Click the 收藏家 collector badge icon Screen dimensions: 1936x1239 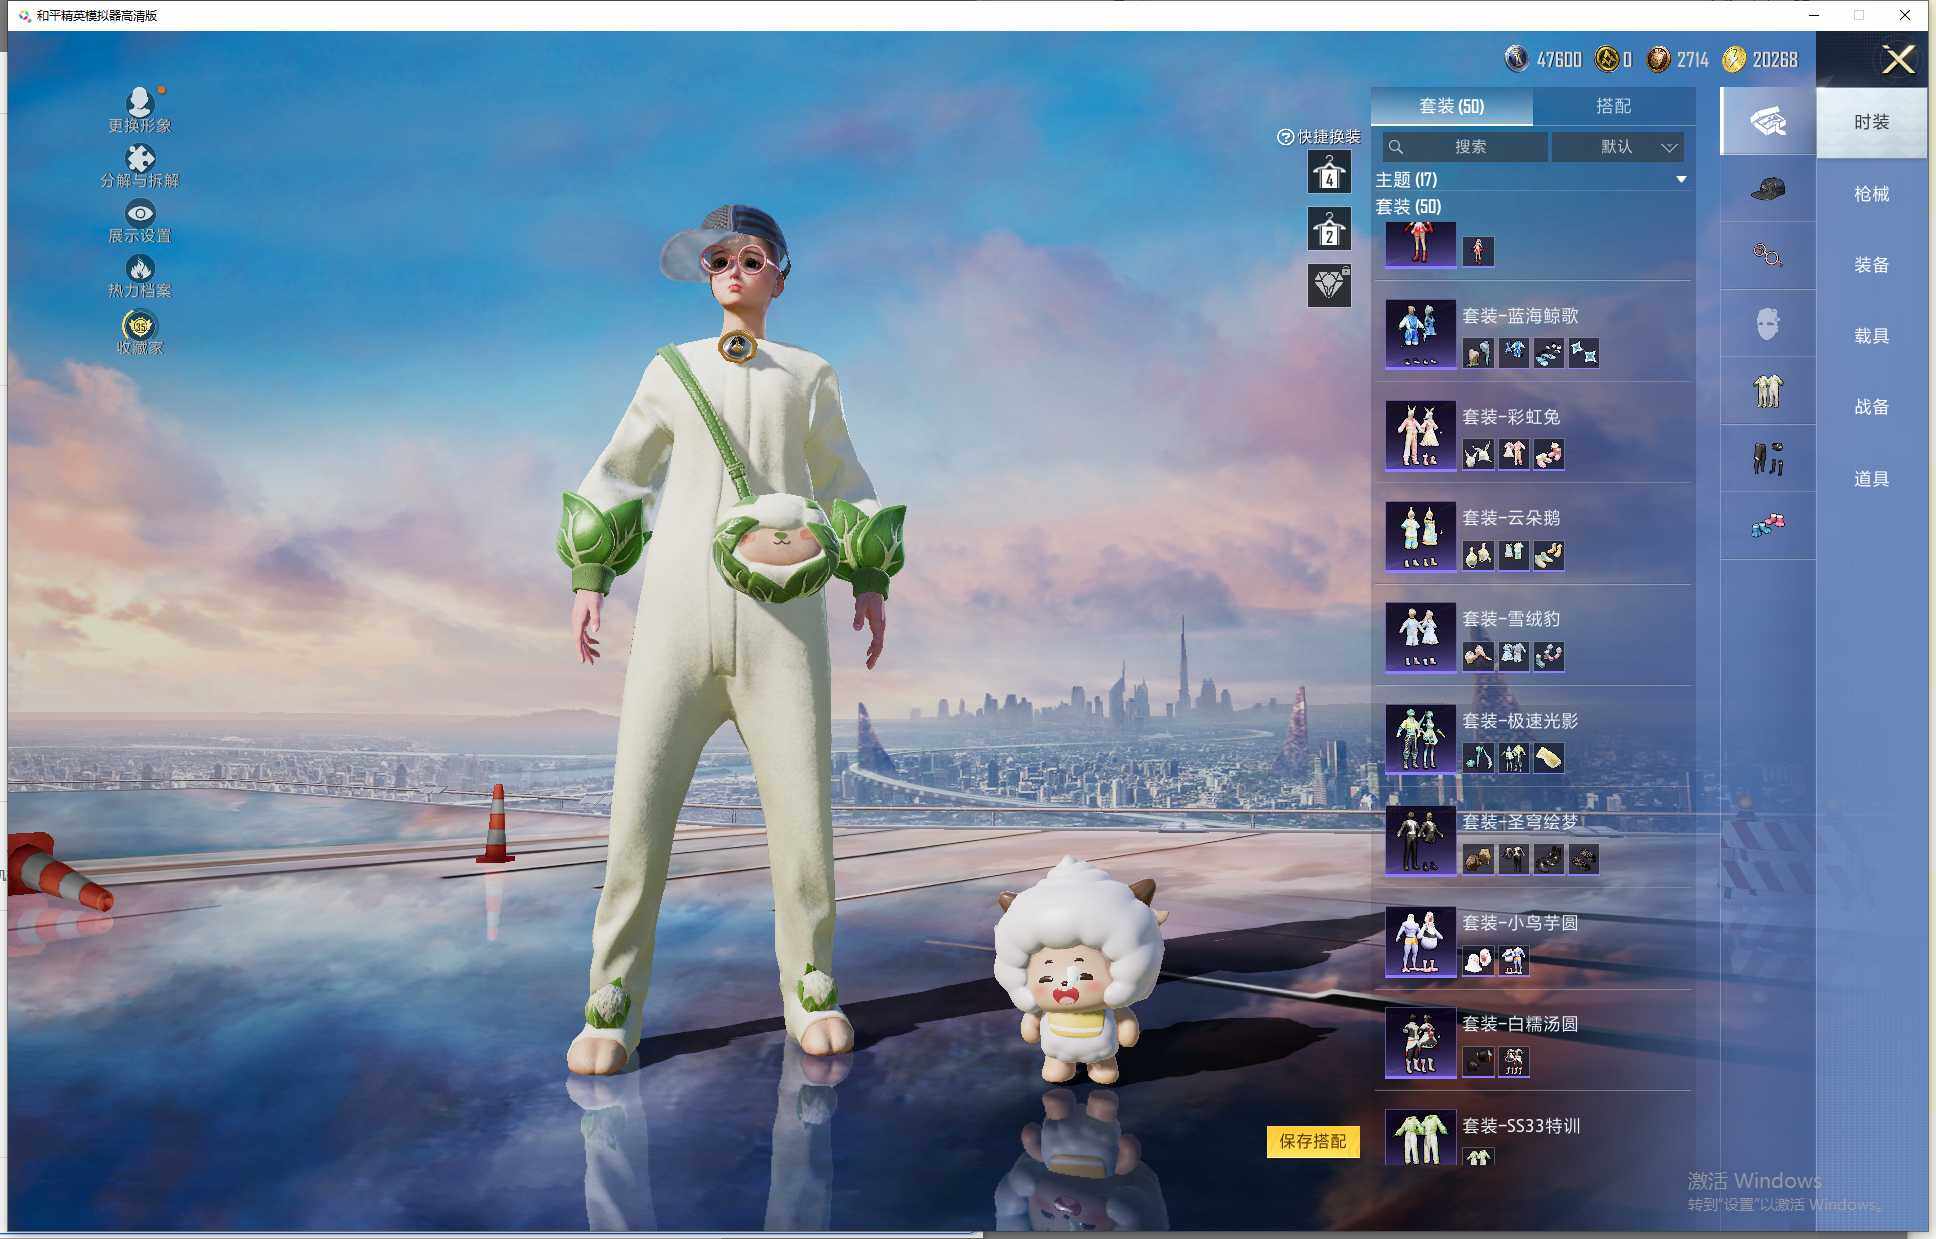140,326
